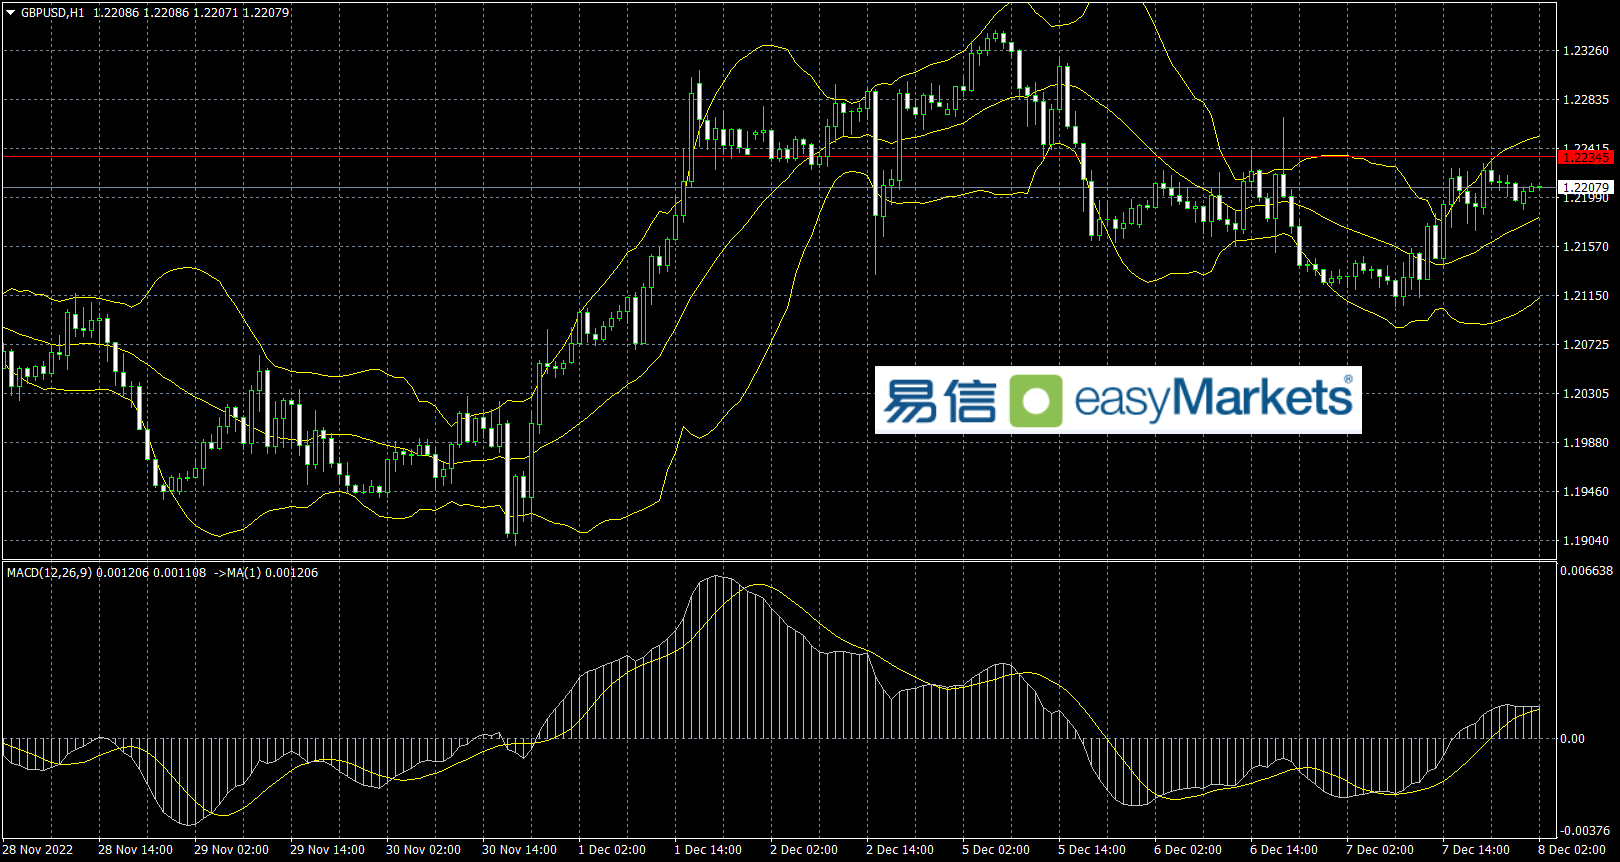The height and width of the screenshot is (862, 1620).
Task: Click the 7 Dec 02:00 time label
Action: coord(1380,850)
